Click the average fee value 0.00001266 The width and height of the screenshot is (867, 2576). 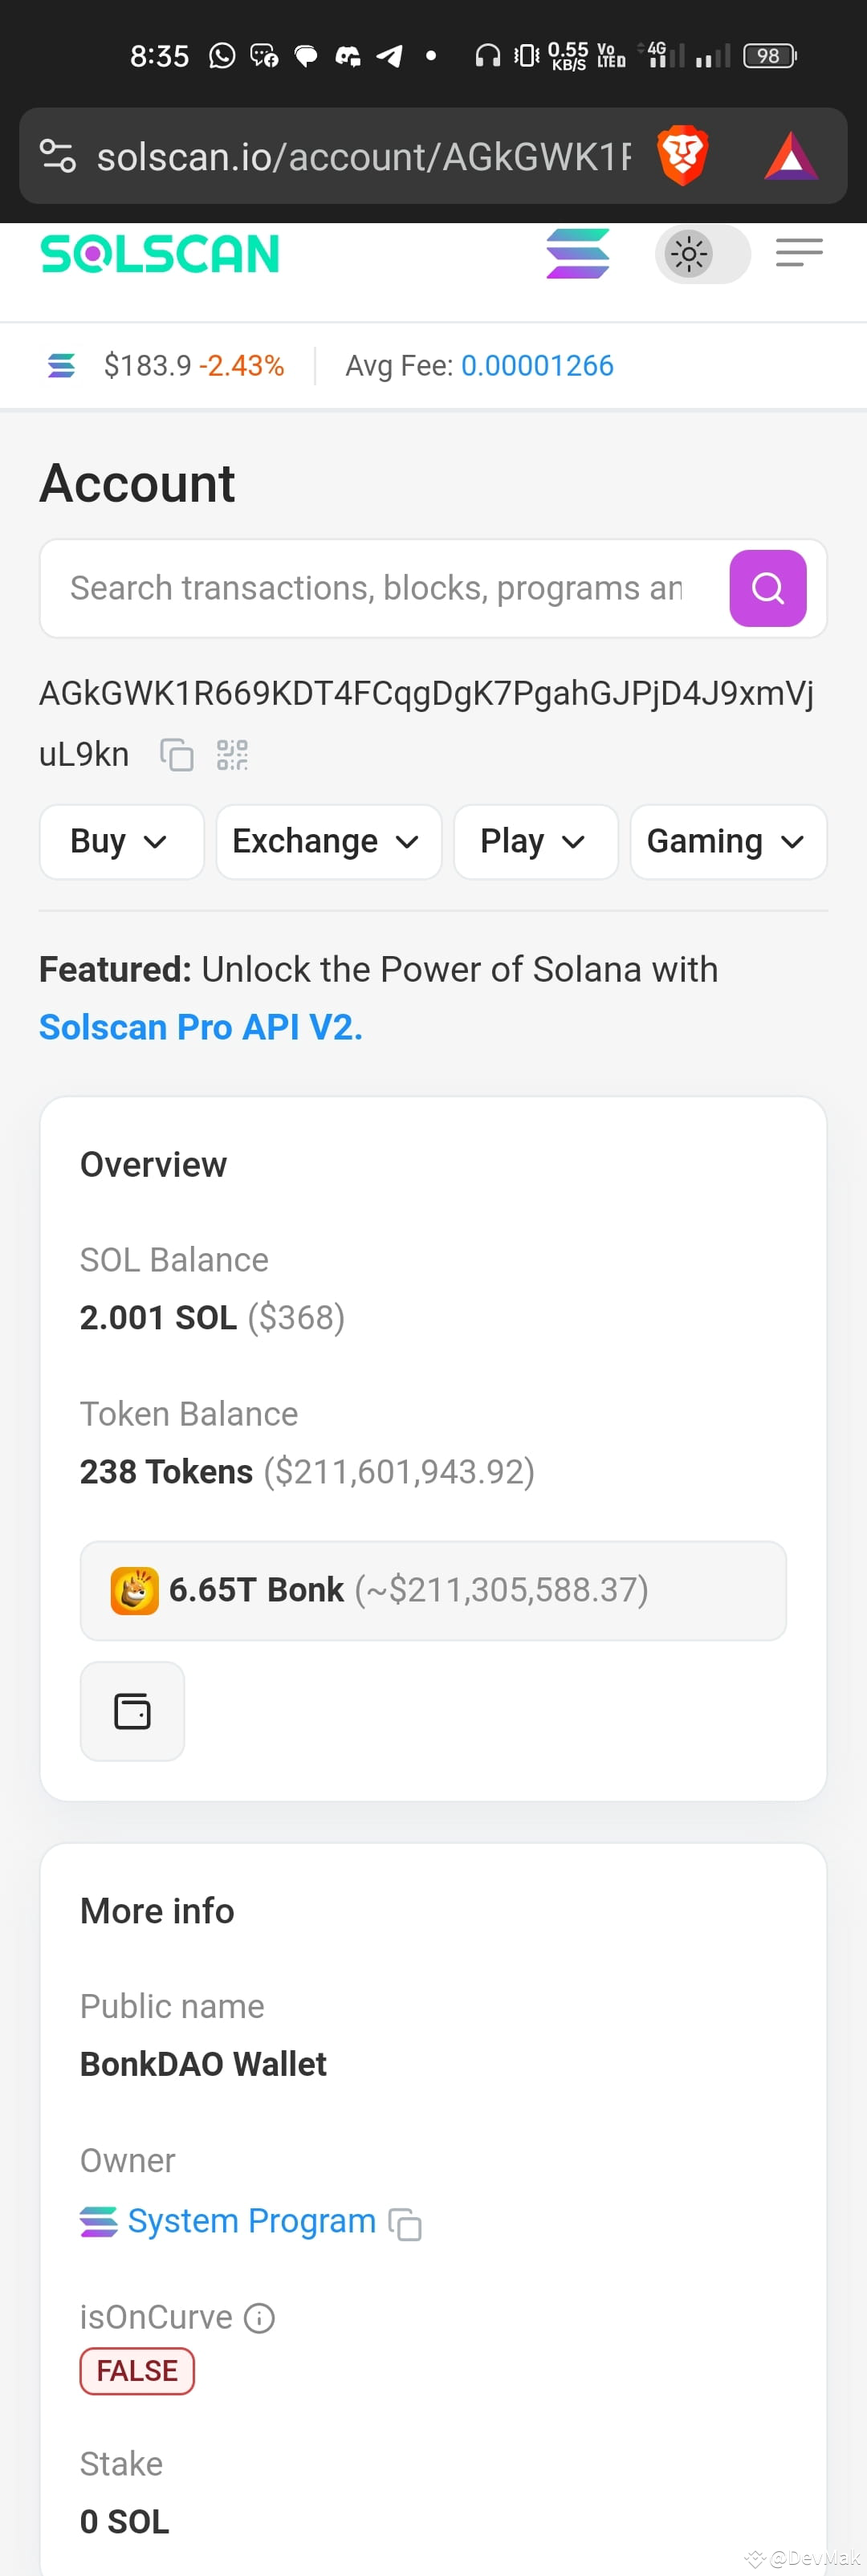(x=537, y=366)
